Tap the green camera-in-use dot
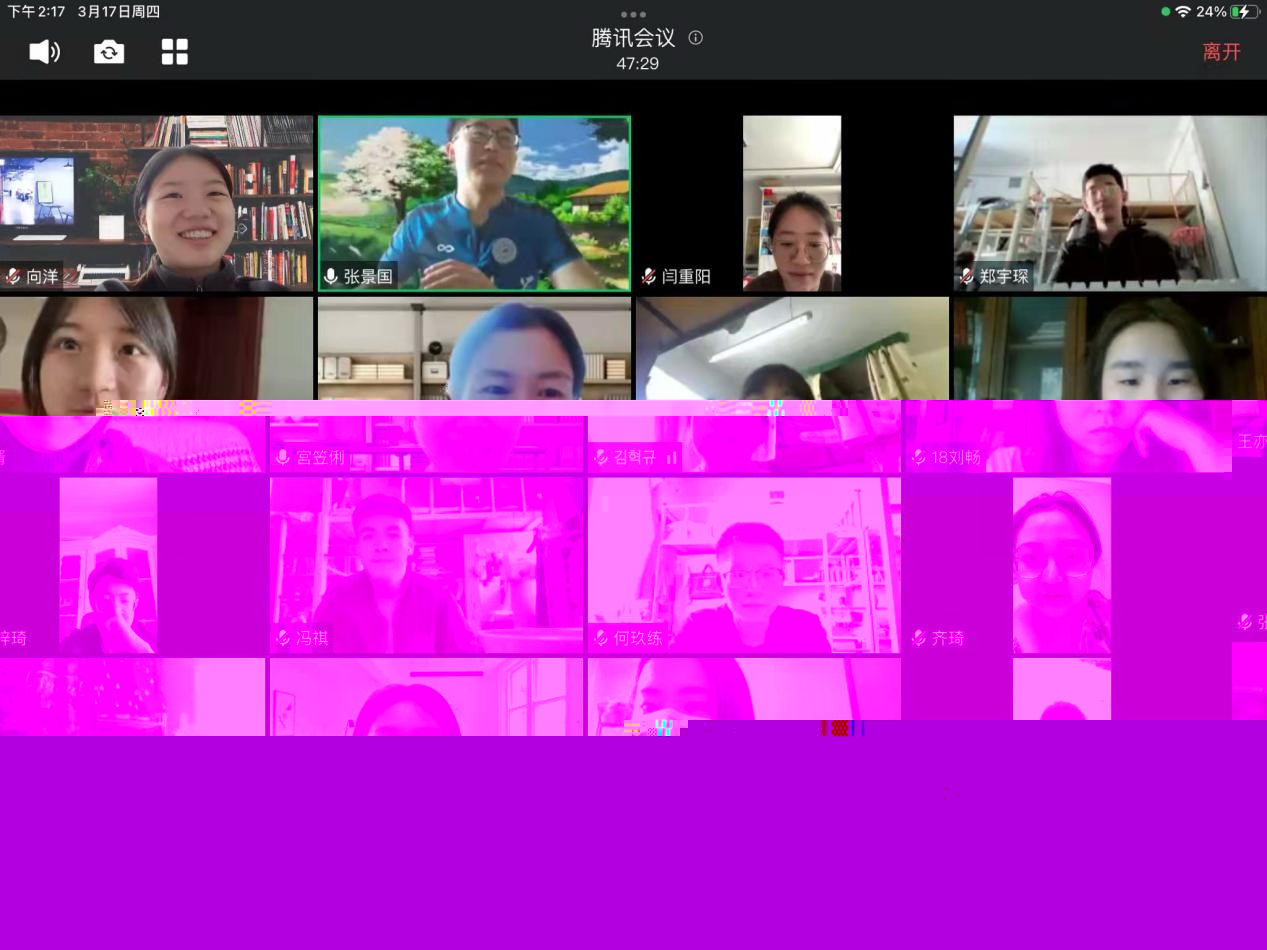 pyautogui.click(x=1166, y=12)
